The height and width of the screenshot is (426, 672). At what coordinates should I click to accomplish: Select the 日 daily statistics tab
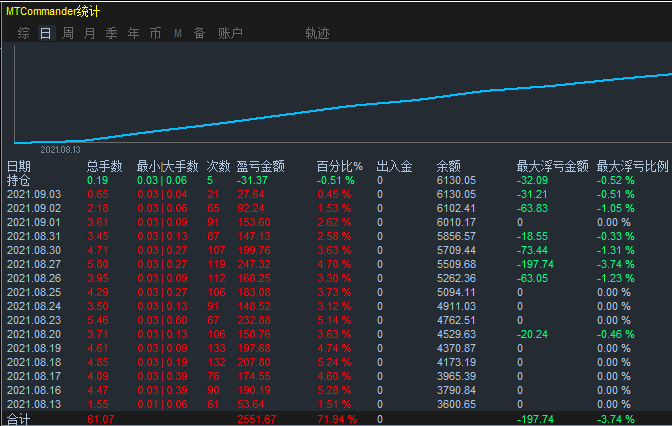point(46,33)
